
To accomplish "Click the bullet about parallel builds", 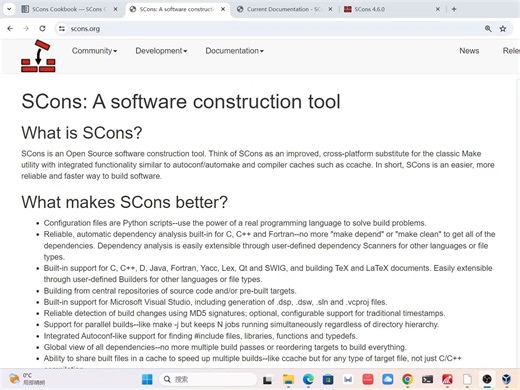I will tap(241, 325).
